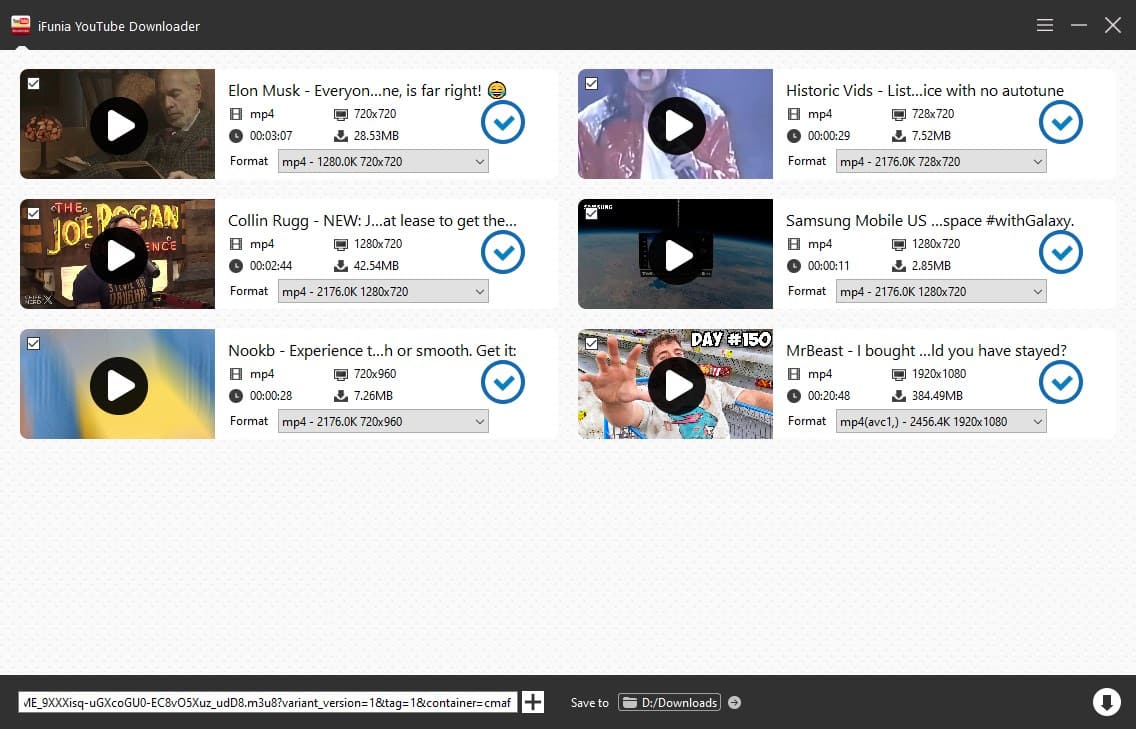
Task: Click the completed checkmark for Elon Musk video
Action: [x=502, y=123]
